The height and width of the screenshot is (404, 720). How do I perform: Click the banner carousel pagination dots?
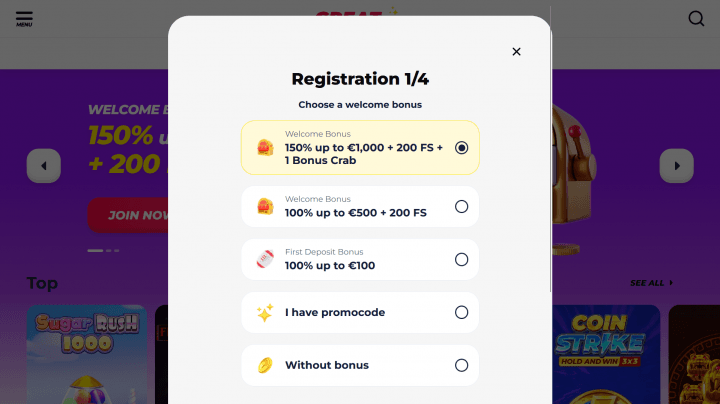pos(103,250)
